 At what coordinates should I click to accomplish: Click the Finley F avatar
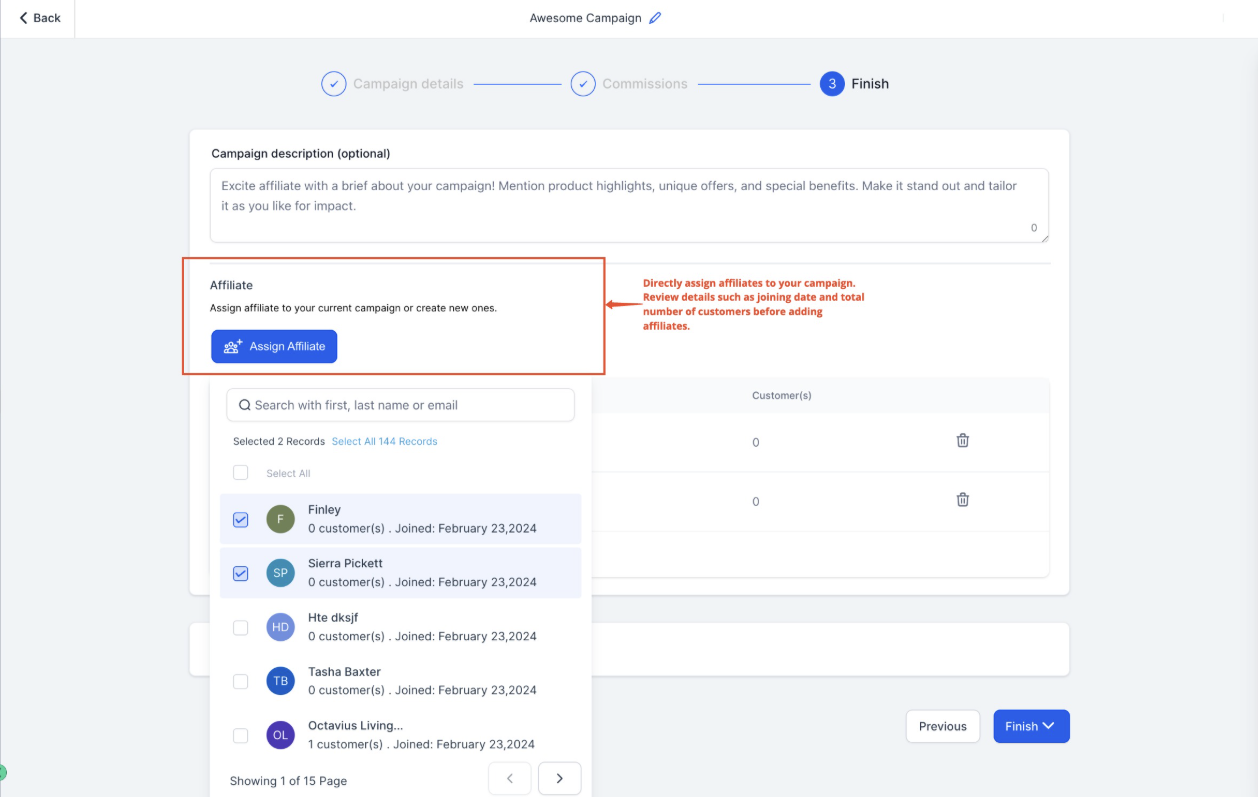[x=281, y=519]
